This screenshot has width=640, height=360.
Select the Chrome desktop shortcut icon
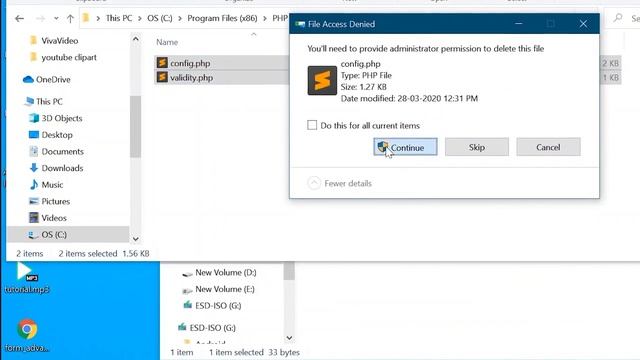[x=27, y=336]
